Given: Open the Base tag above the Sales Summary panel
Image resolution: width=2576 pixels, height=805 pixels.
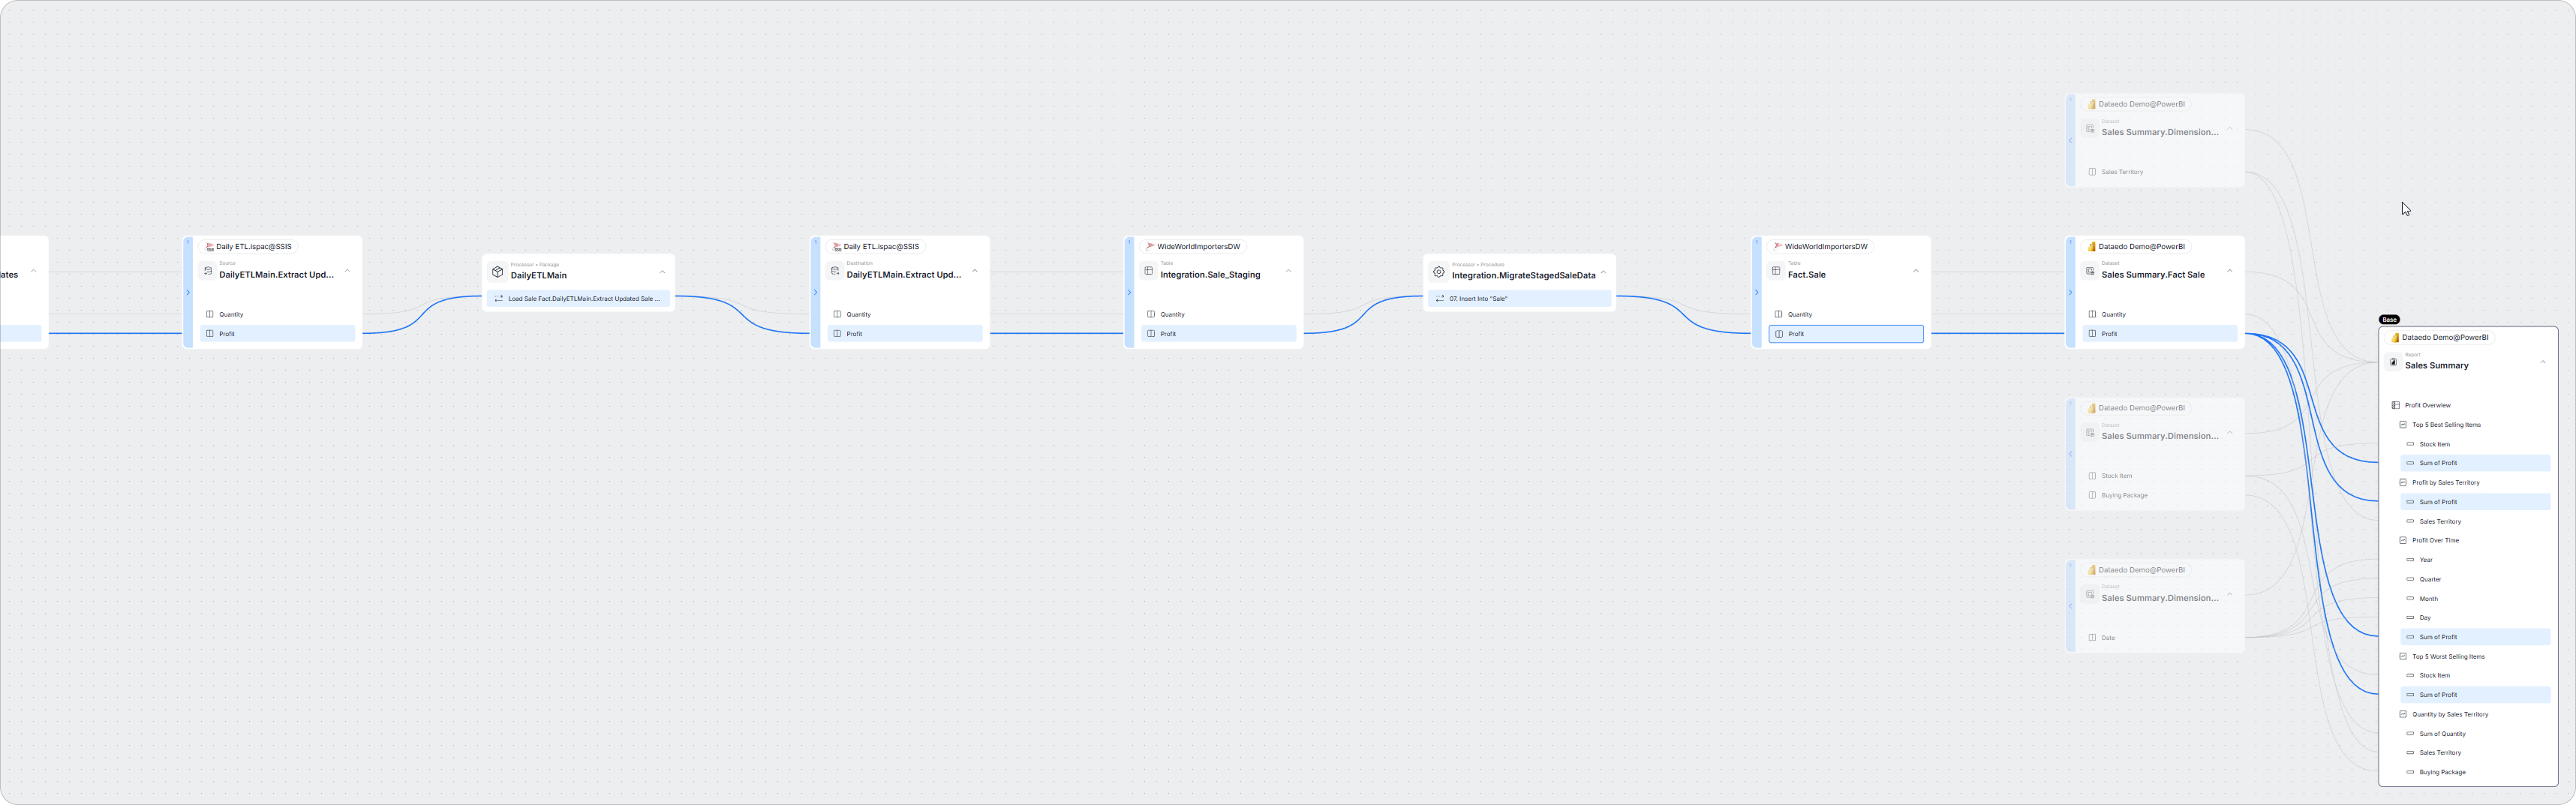Looking at the screenshot, I should click(x=2389, y=319).
